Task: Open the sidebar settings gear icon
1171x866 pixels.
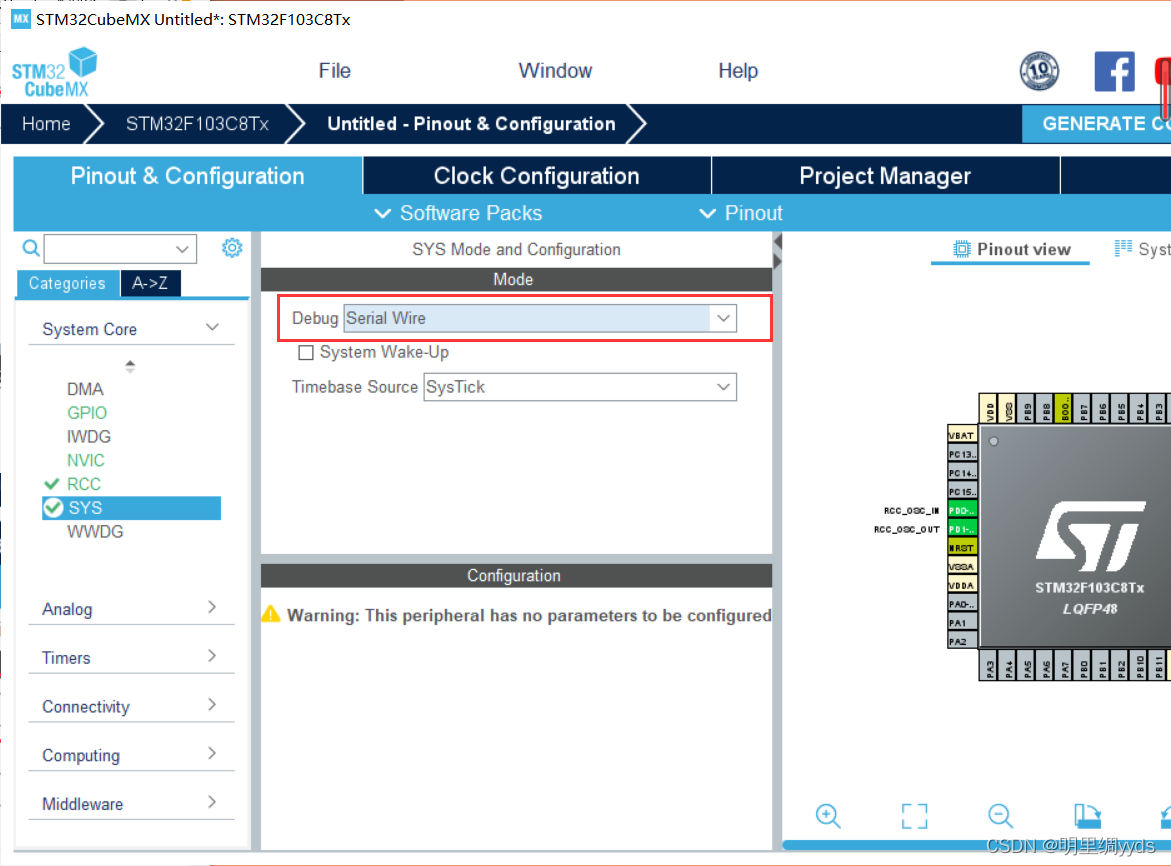Action: pos(232,248)
